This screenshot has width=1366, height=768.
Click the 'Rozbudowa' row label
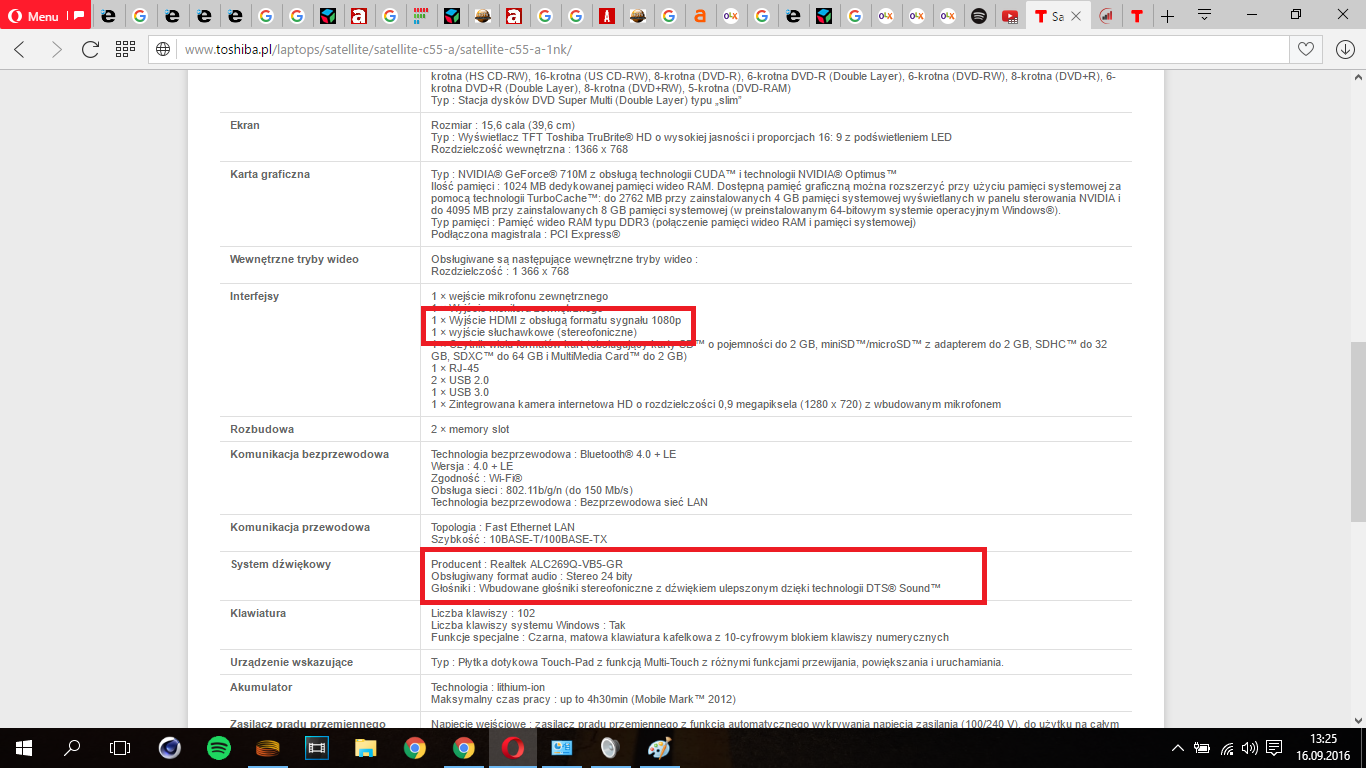coord(262,429)
